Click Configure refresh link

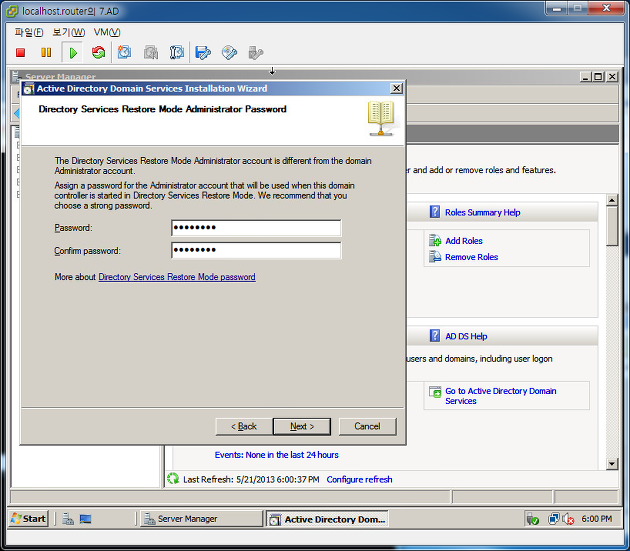point(359,479)
